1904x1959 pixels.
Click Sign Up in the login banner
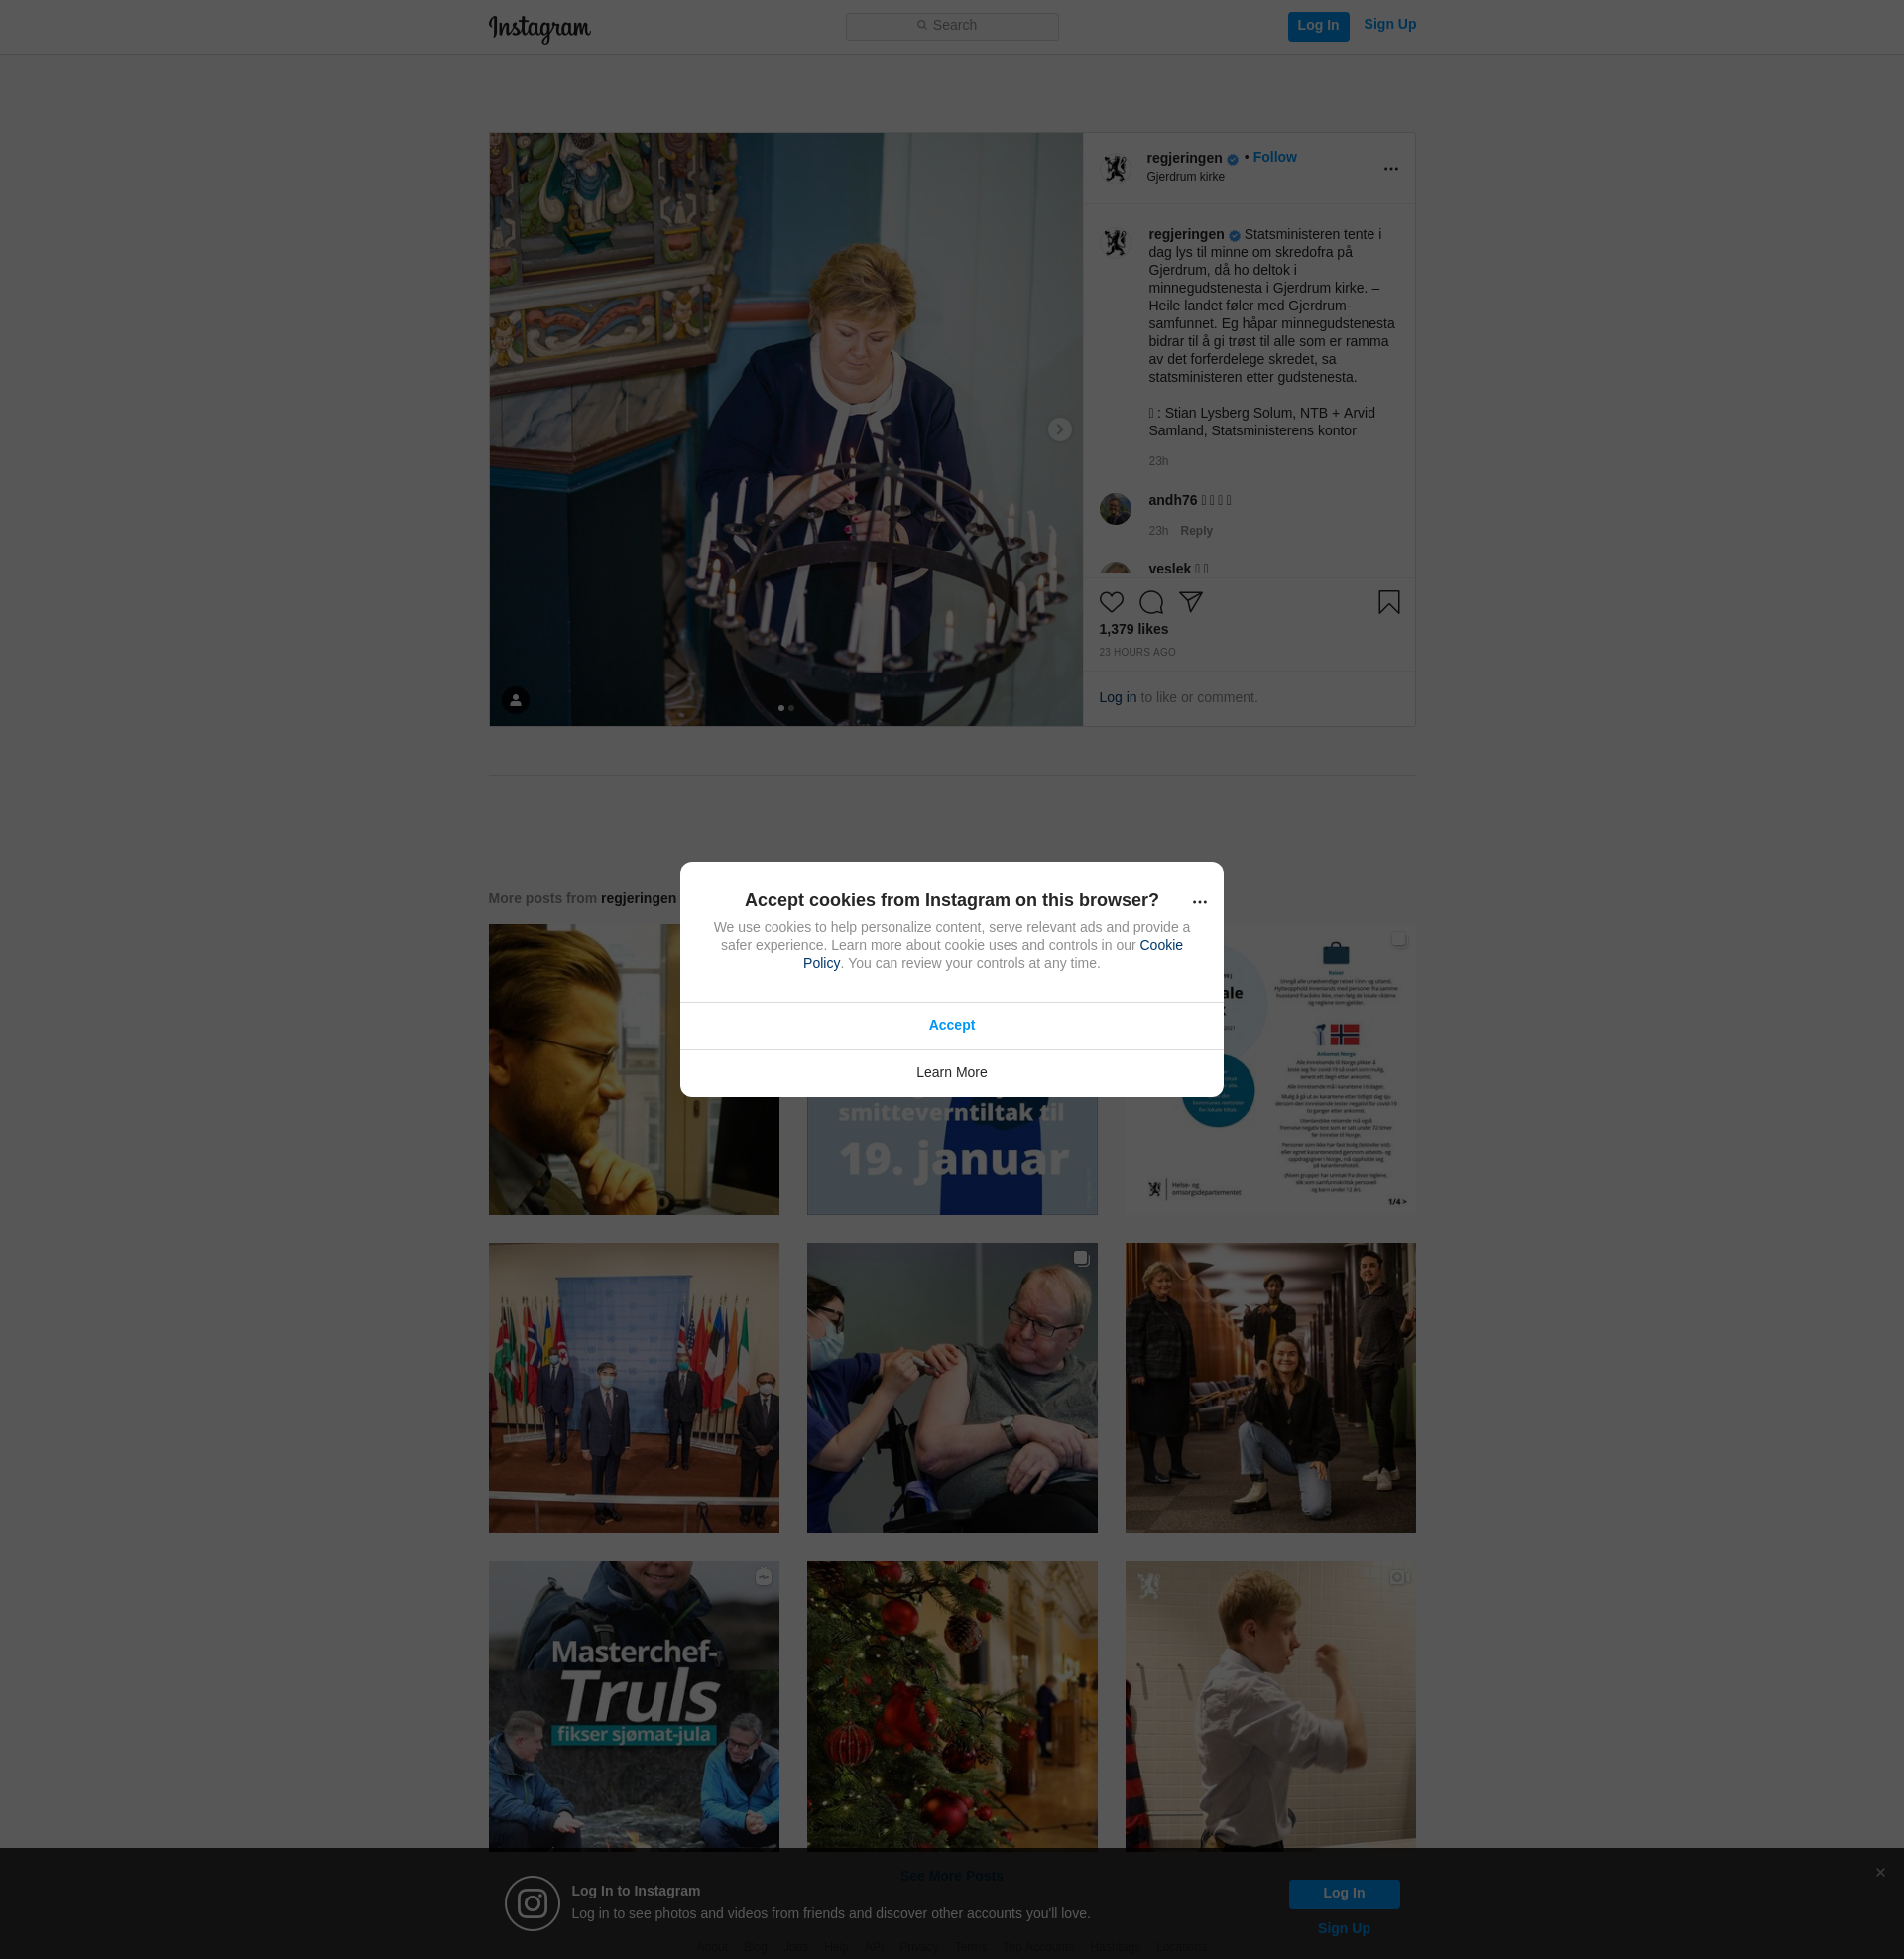click(x=1343, y=1929)
